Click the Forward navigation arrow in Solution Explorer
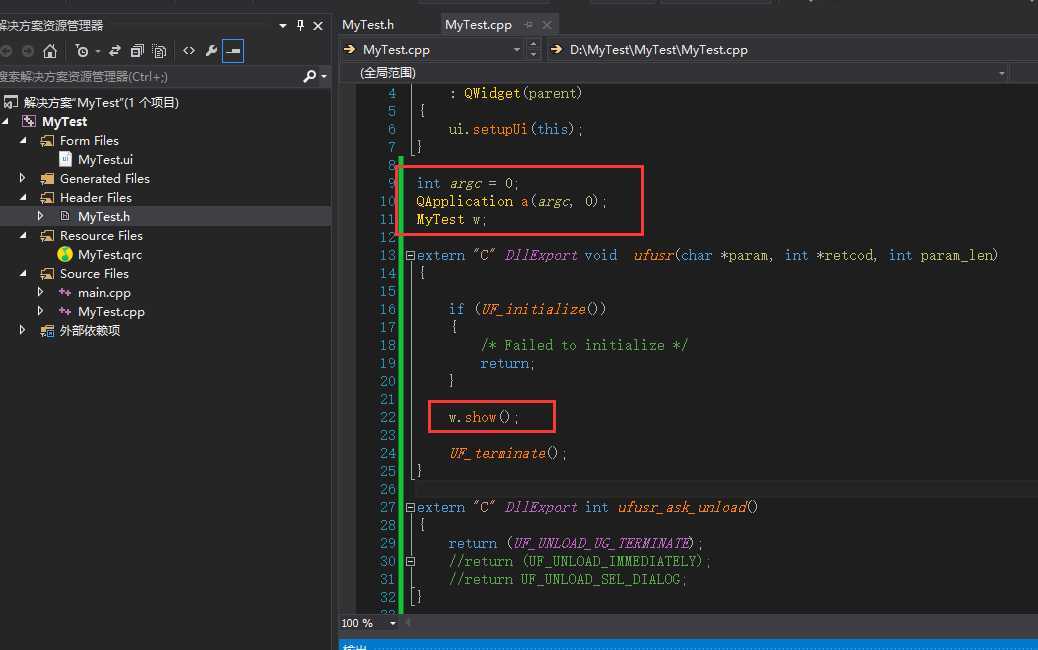Screen dimensions: 1038x650 pyautogui.click(x=28, y=51)
